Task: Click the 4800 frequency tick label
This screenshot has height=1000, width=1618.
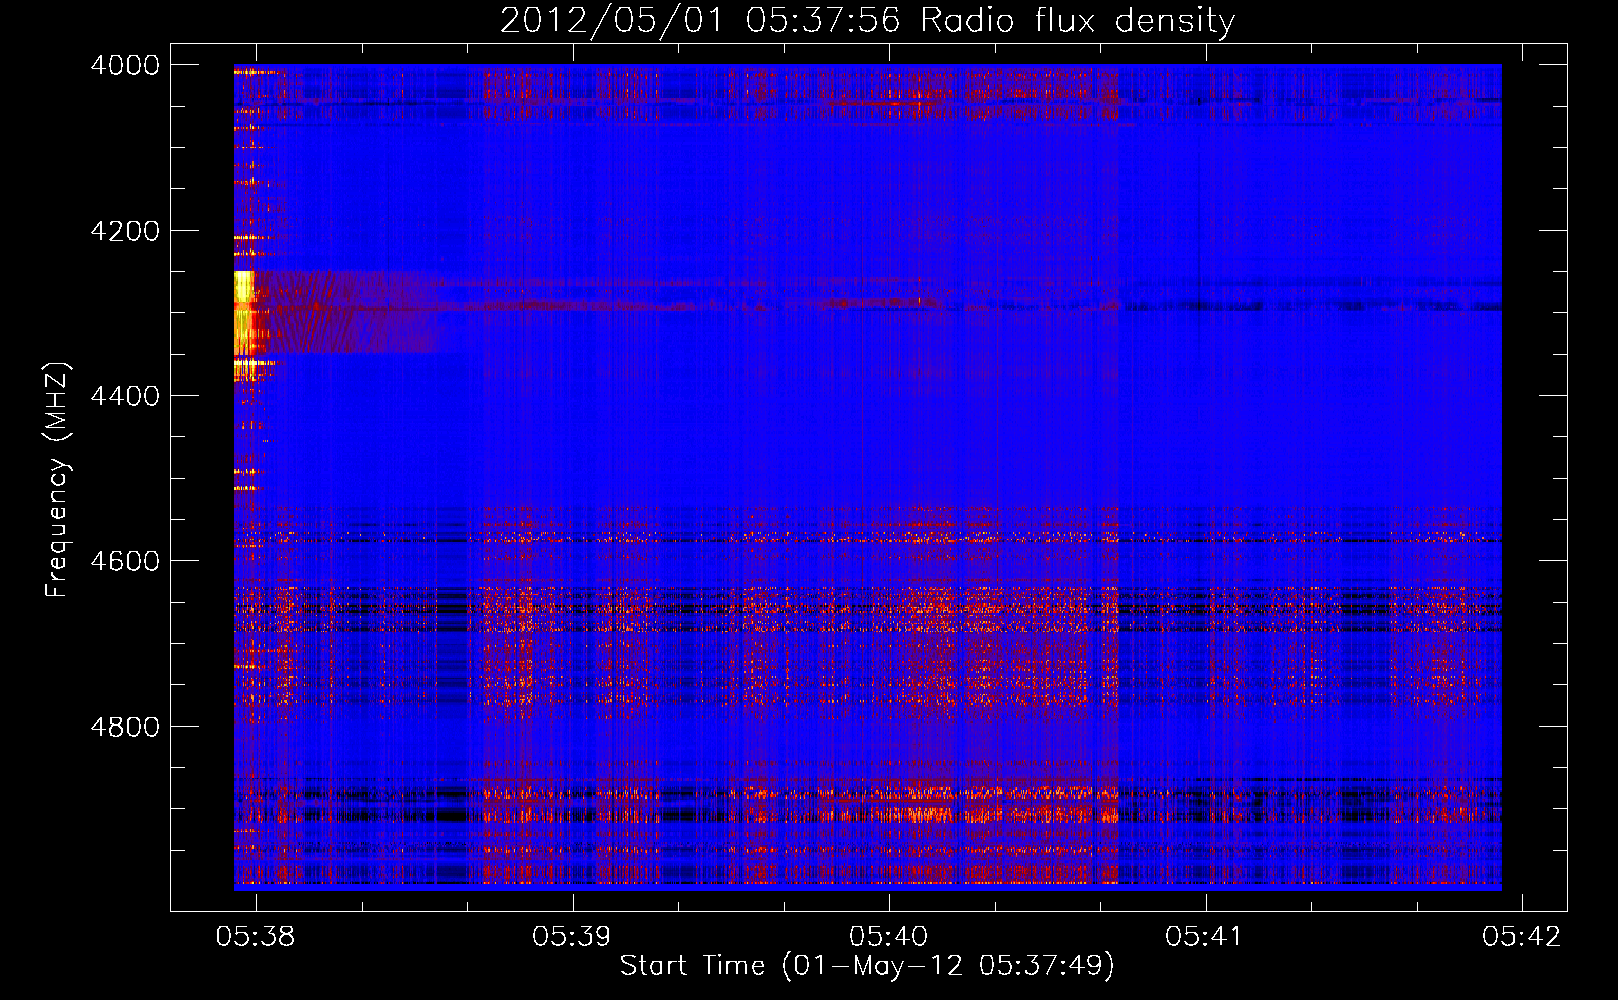Action: point(125,726)
